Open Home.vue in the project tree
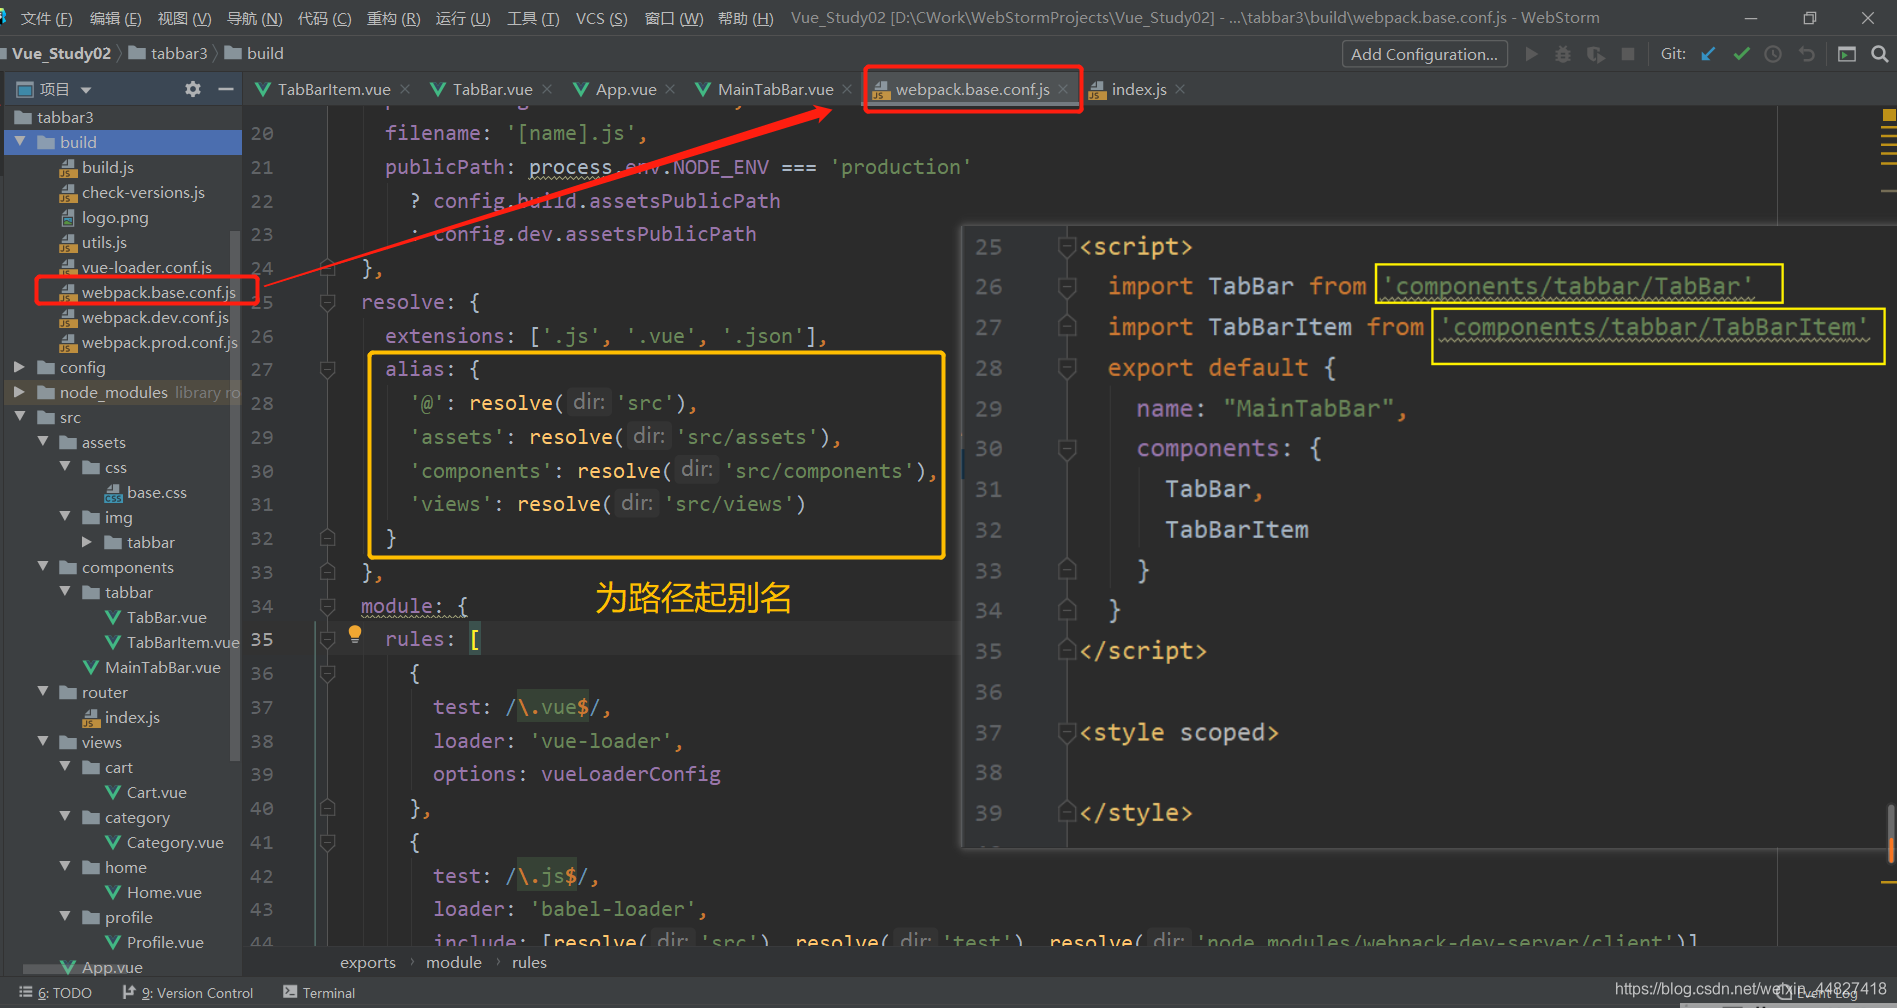The image size is (1897, 1008). pos(153,892)
